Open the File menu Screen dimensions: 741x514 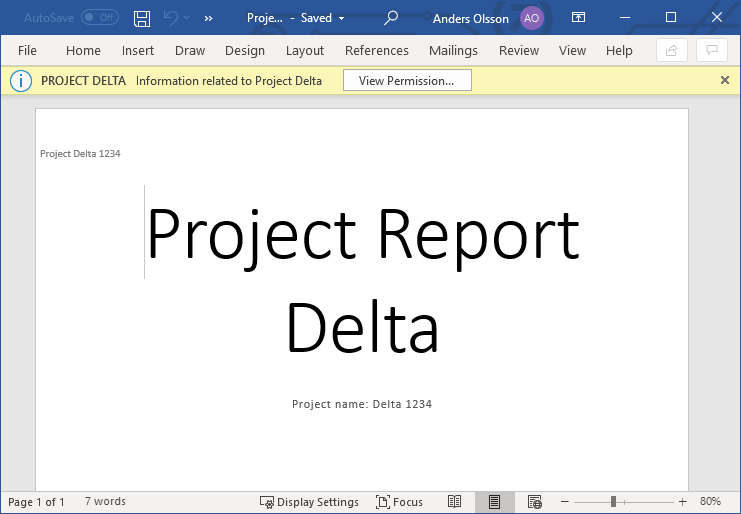(x=27, y=50)
